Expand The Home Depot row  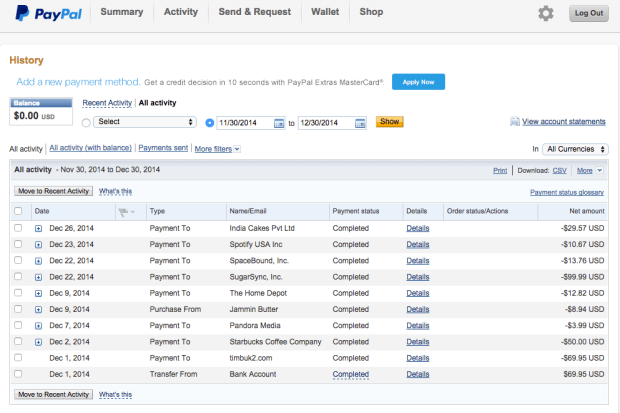click(x=38, y=294)
